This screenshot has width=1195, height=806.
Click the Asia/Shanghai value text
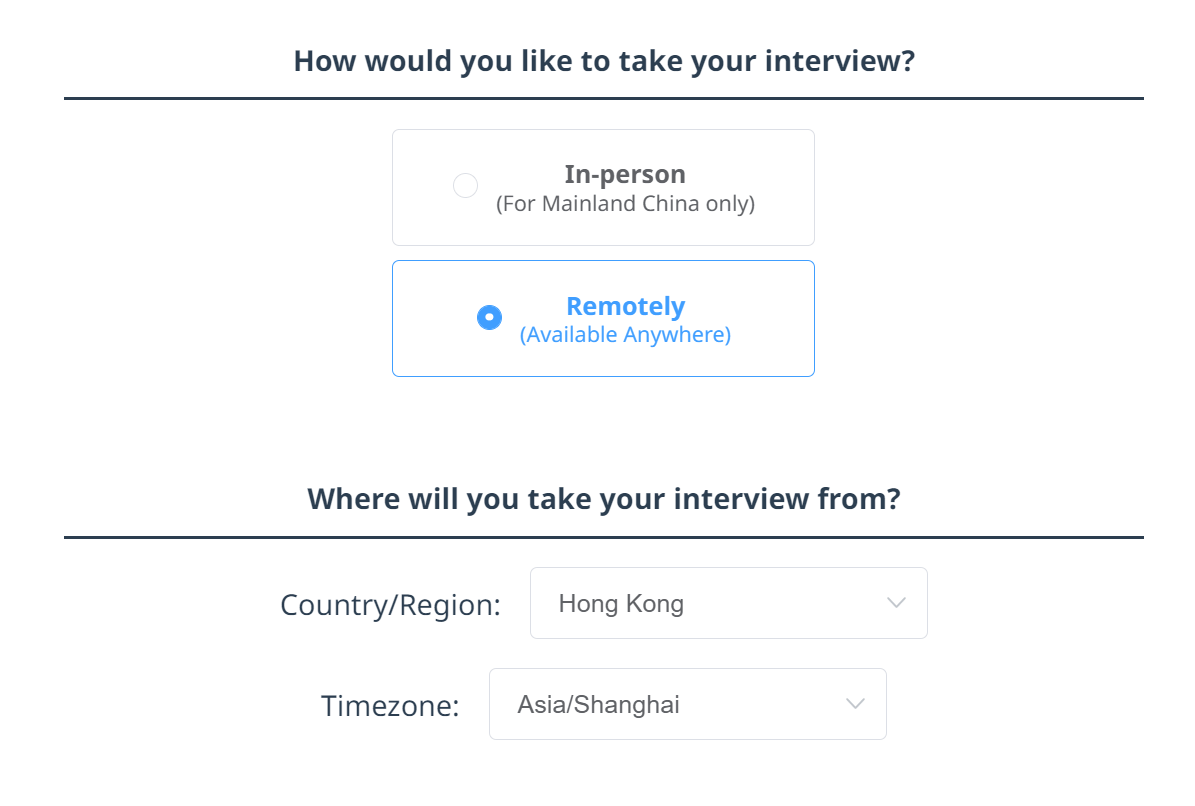coord(598,703)
